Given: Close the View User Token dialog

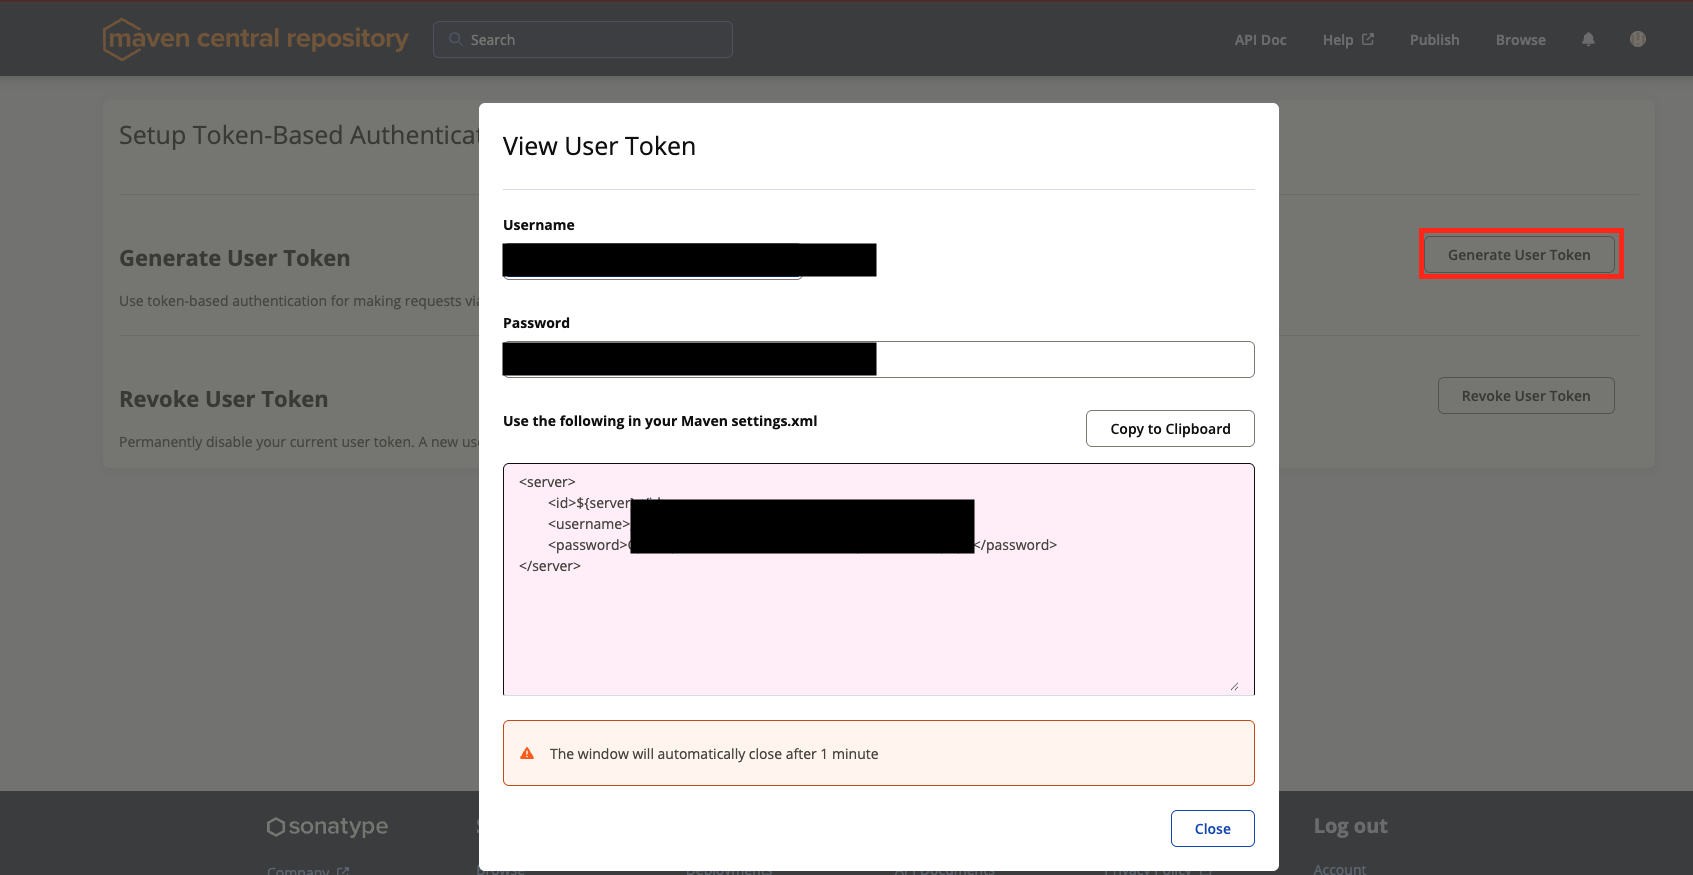Looking at the screenshot, I should 1212,828.
